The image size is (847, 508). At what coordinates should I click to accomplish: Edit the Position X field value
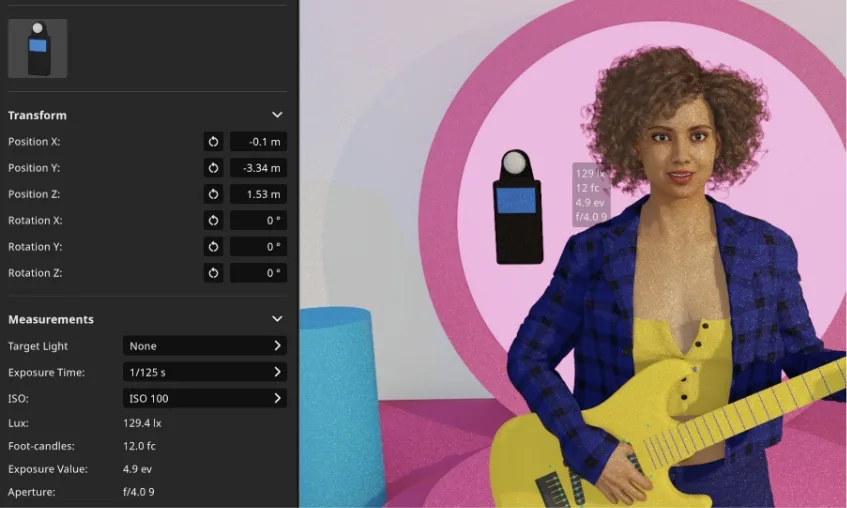click(x=258, y=142)
